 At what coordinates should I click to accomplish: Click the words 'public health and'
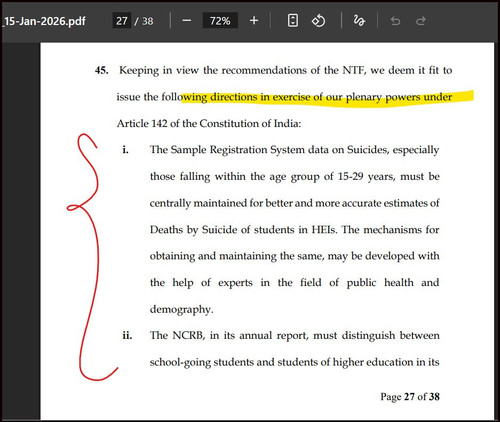click(393, 283)
